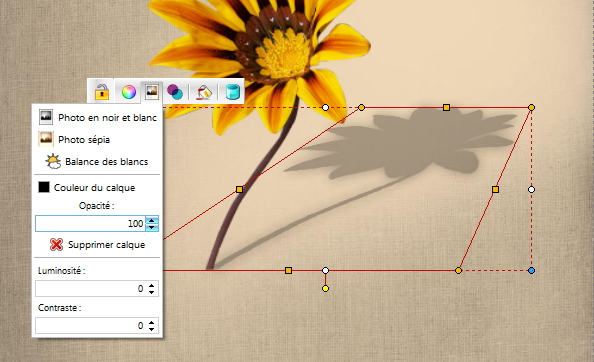Image resolution: width=594 pixels, height=362 pixels.
Task: Click the yellow rotation handle below selection
Action: point(325,289)
